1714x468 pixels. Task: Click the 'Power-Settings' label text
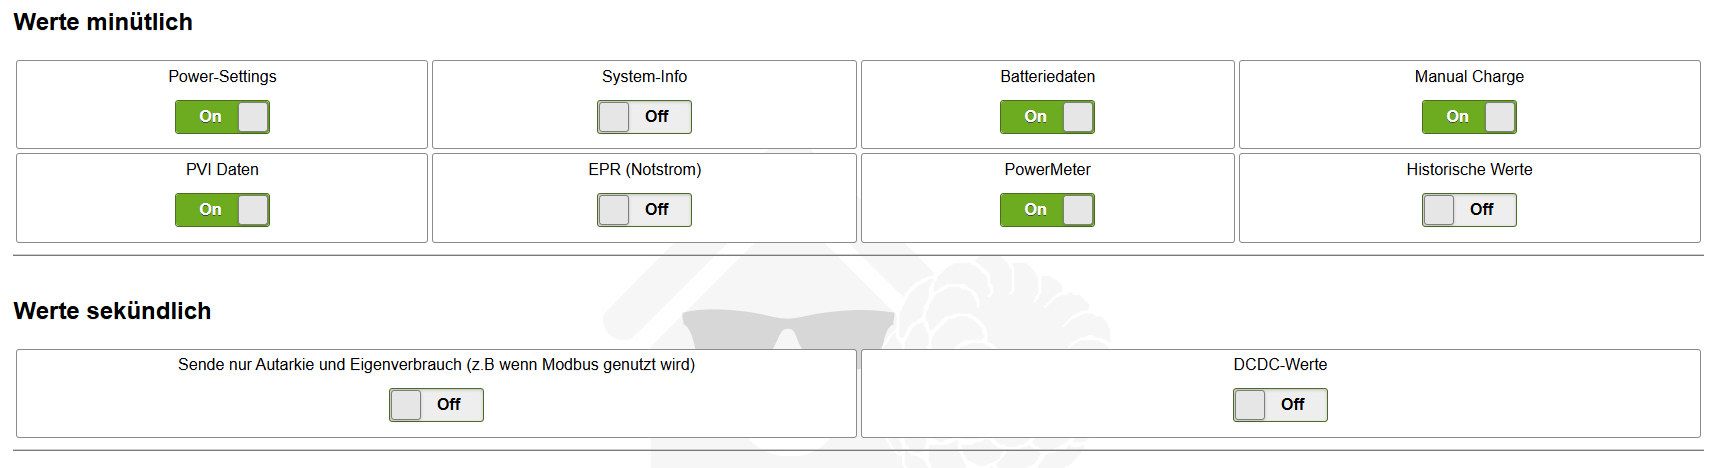[x=222, y=77]
